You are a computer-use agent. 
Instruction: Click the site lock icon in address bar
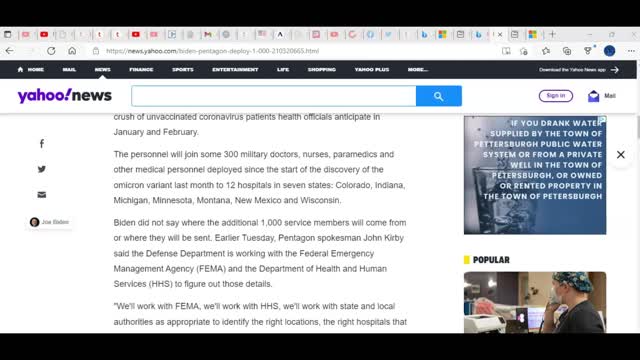pyautogui.click(x=96, y=51)
